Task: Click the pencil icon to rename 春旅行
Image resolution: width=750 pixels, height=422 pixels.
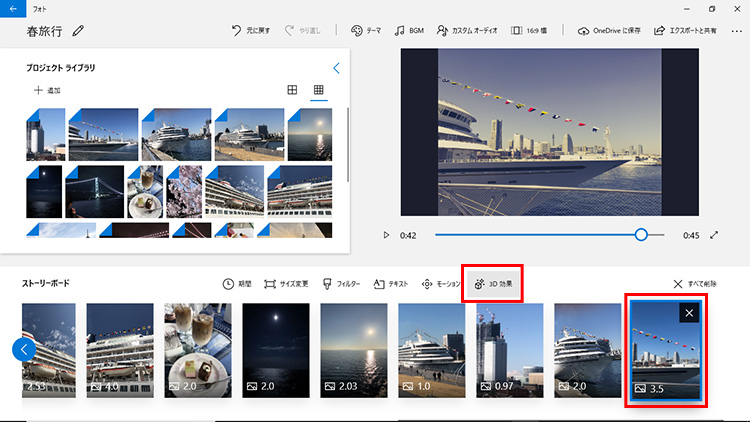Action: tap(79, 31)
